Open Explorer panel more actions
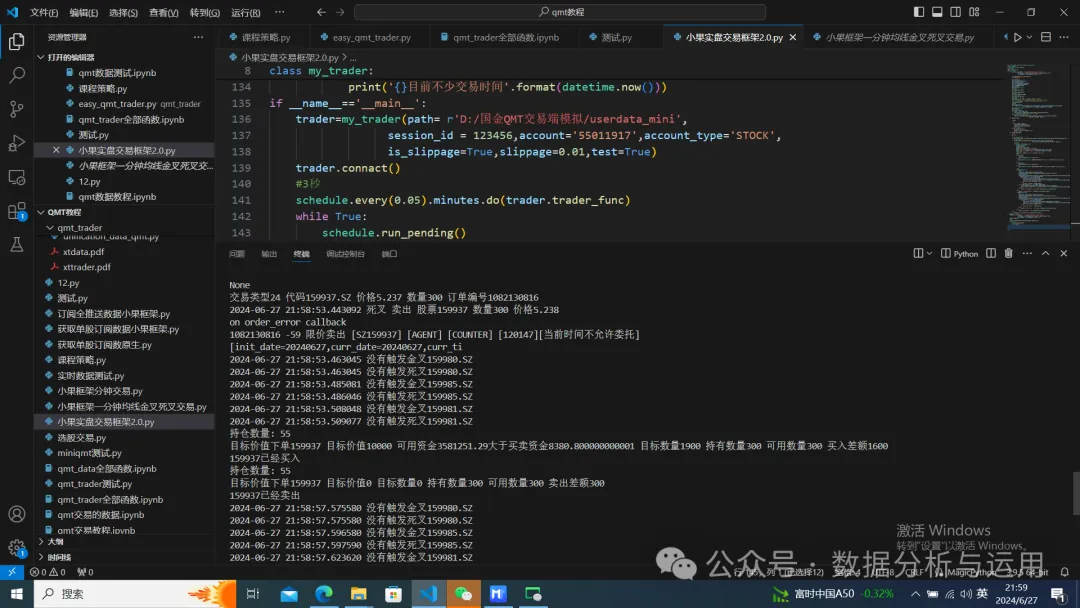The height and width of the screenshot is (608, 1080). point(198,37)
